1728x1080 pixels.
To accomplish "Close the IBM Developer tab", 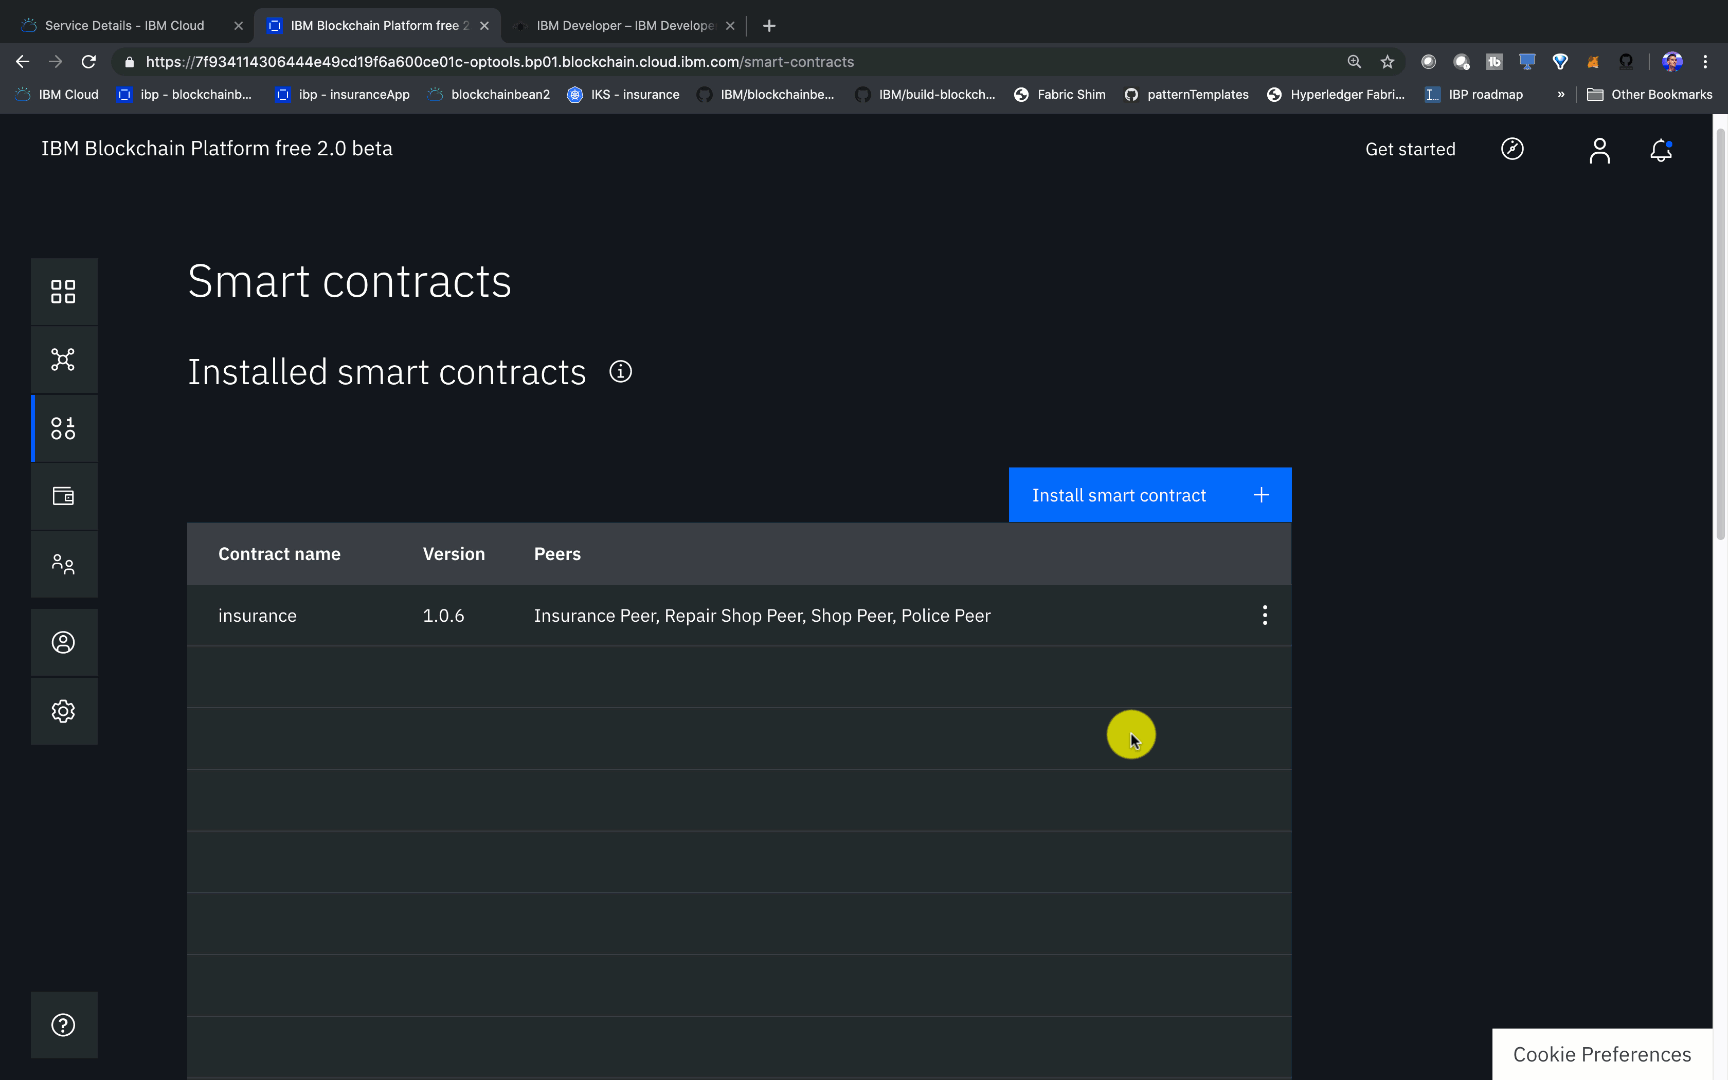I will 730,26.
